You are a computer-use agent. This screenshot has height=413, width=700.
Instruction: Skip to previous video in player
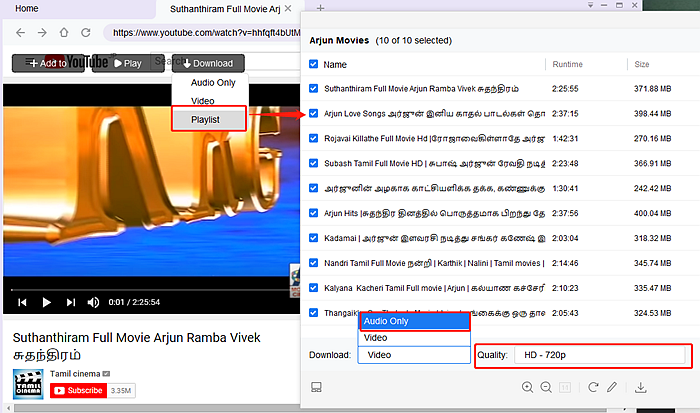pyautogui.click(x=22, y=302)
